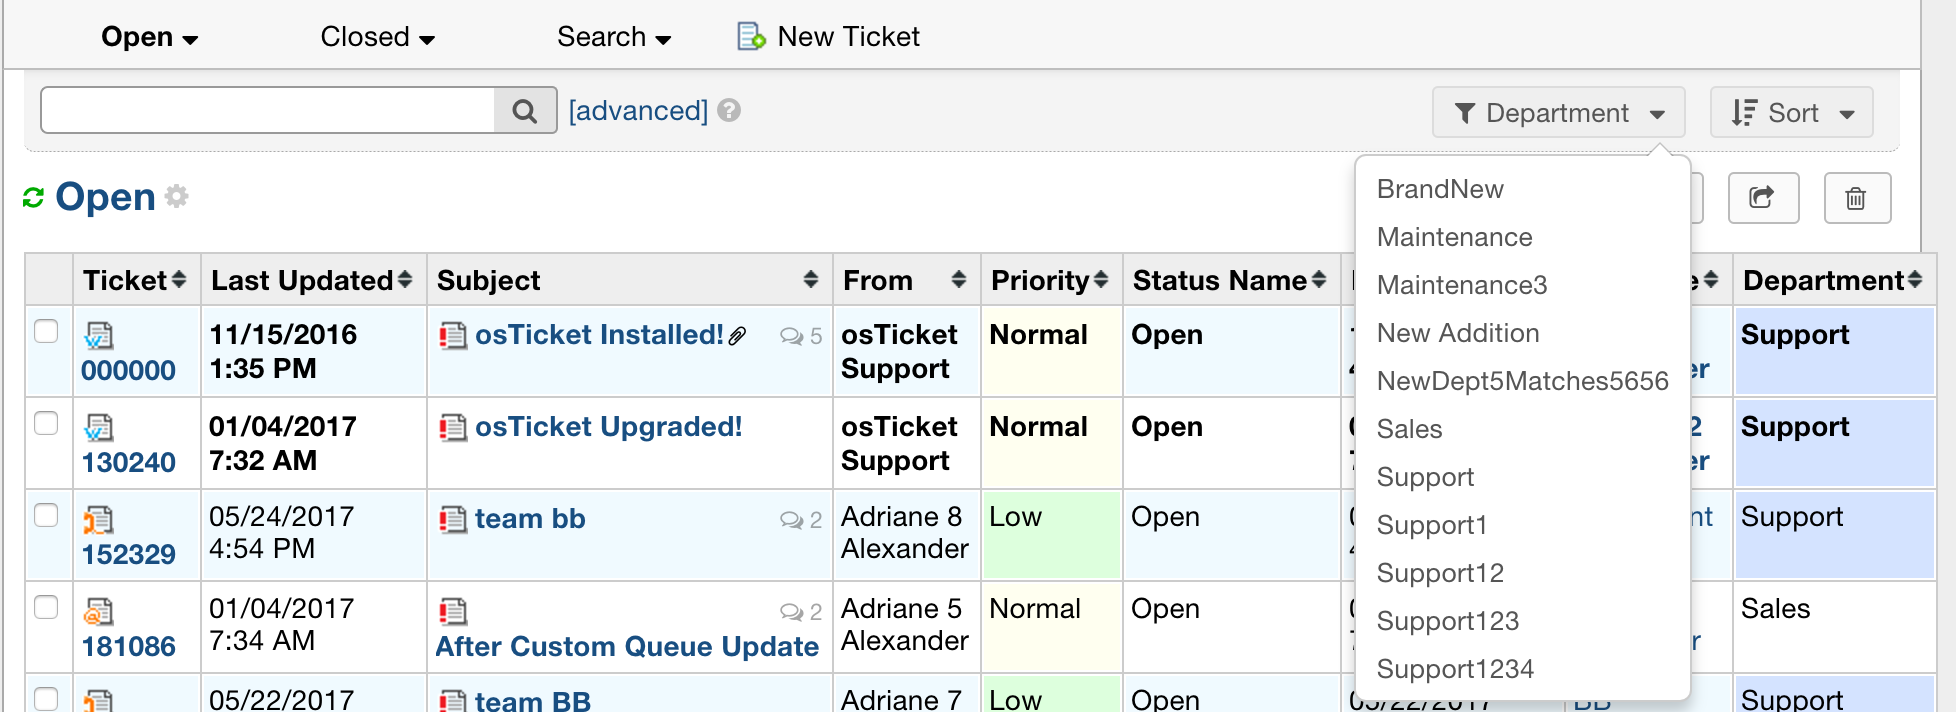Image resolution: width=1956 pixels, height=712 pixels.
Task: Click ticket 152329 source icon
Action: point(99,520)
